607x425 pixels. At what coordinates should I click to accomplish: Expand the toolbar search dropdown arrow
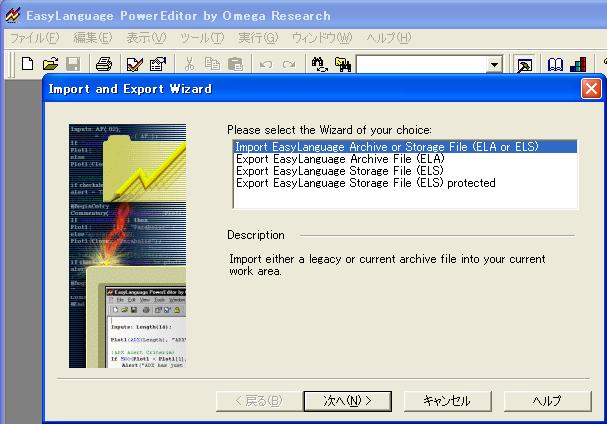494,64
